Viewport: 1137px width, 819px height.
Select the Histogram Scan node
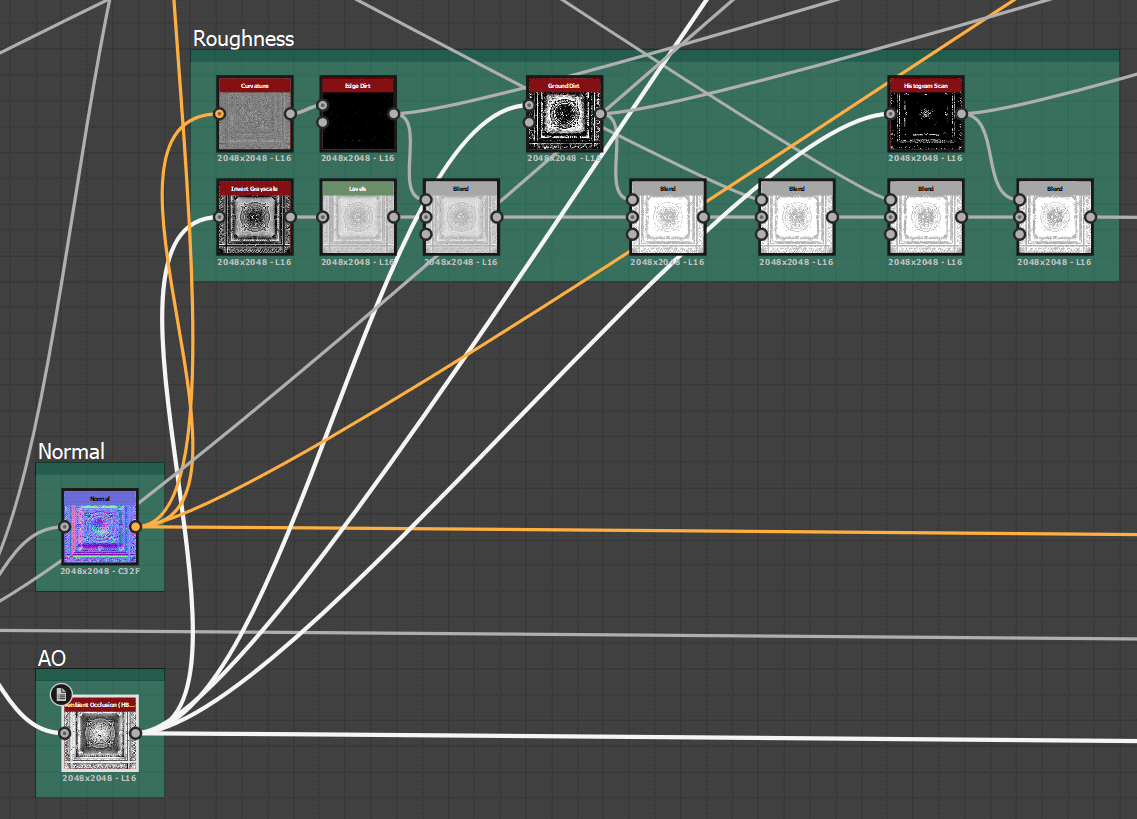(x=925, y=114)
